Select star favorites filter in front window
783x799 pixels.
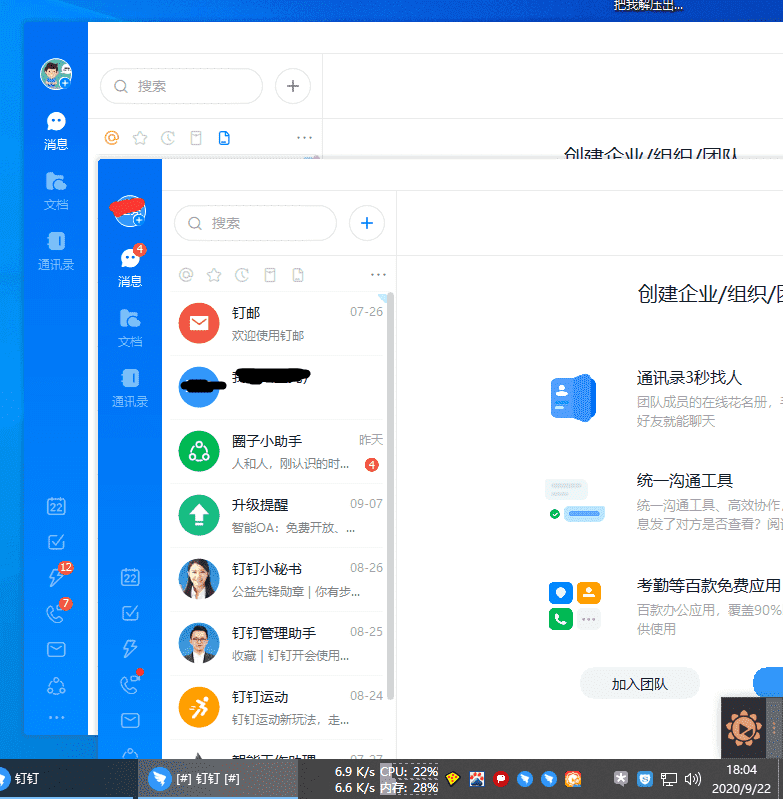[214, 275]
